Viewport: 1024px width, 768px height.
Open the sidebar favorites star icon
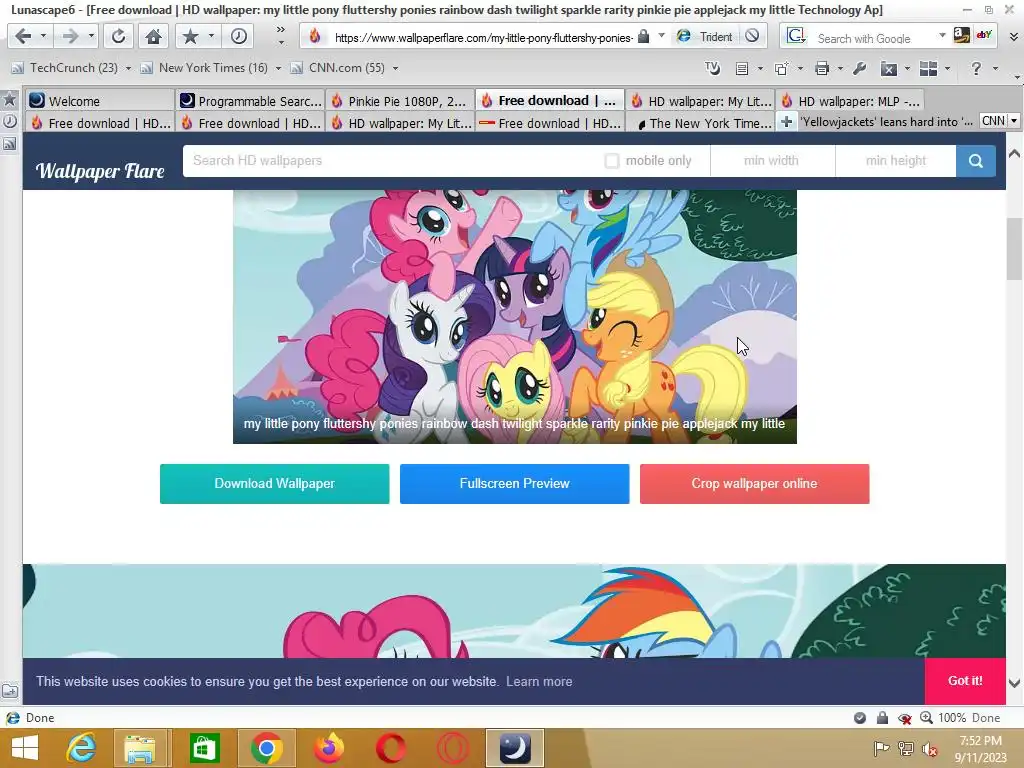pos(10,99)
